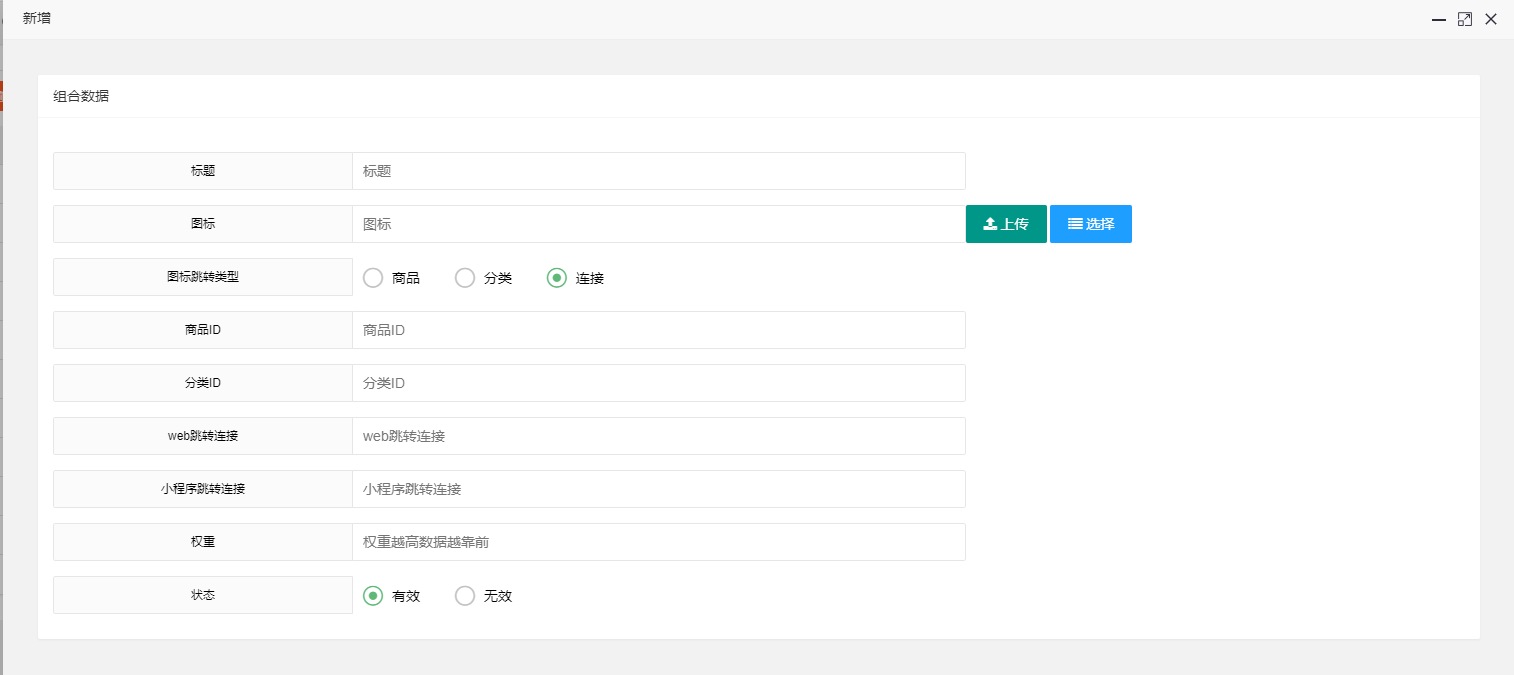Set status to 有效

coord(373,596)
